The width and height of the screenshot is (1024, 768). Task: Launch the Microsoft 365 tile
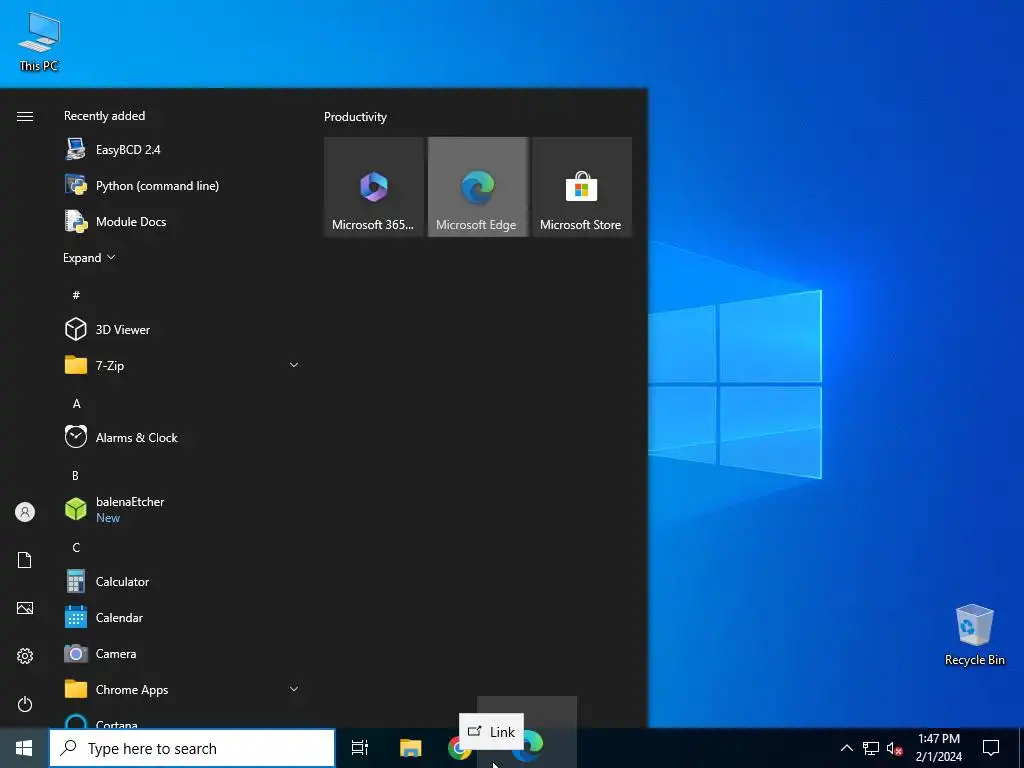point(374,187)
